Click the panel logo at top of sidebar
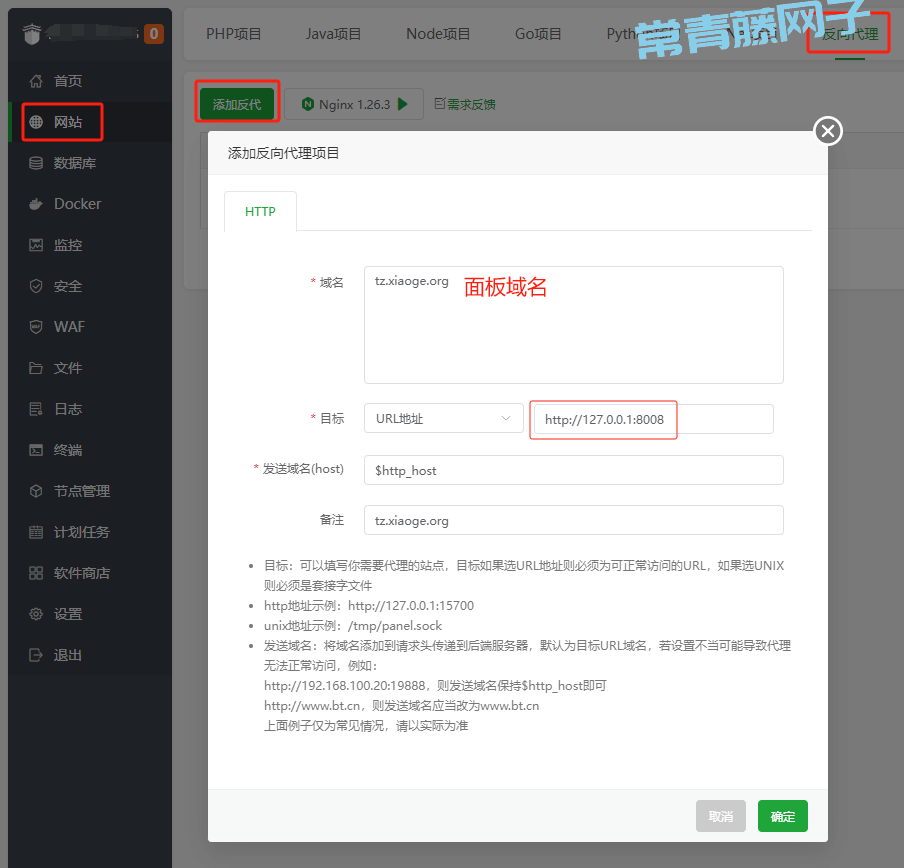Image resolution: width=904 pixels, height=868 pixels. [x=32, y=33]
